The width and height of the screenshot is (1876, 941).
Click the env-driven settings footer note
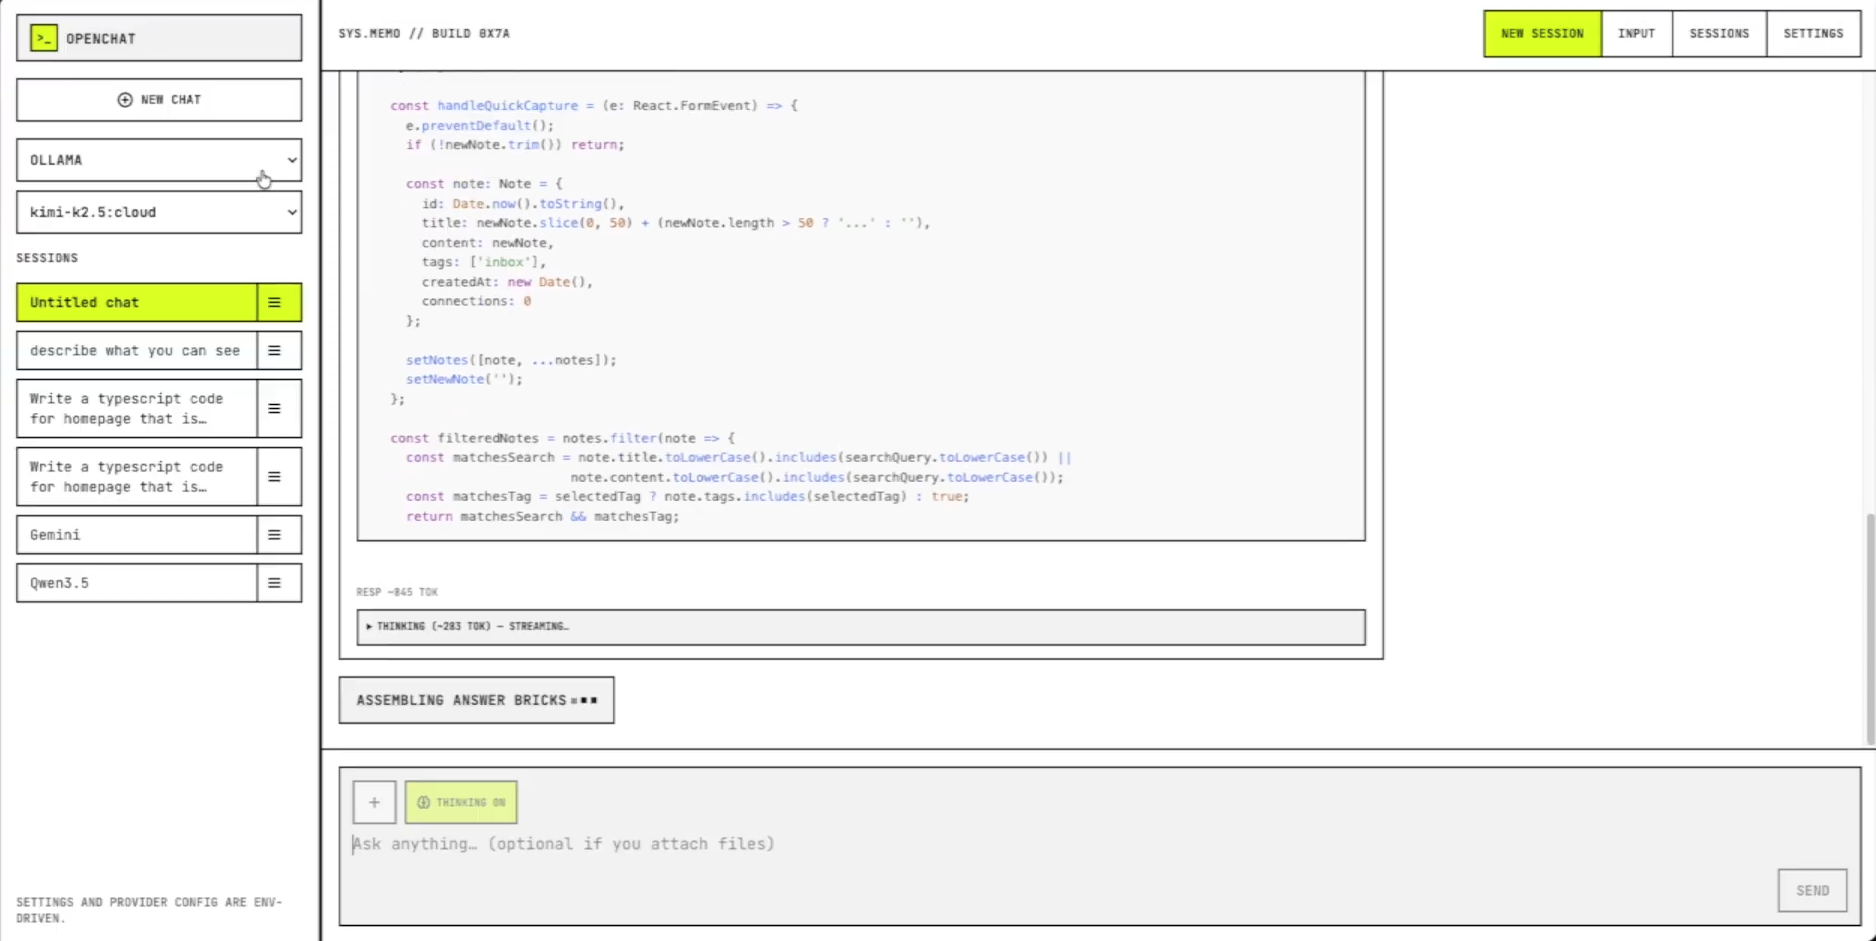149,910
